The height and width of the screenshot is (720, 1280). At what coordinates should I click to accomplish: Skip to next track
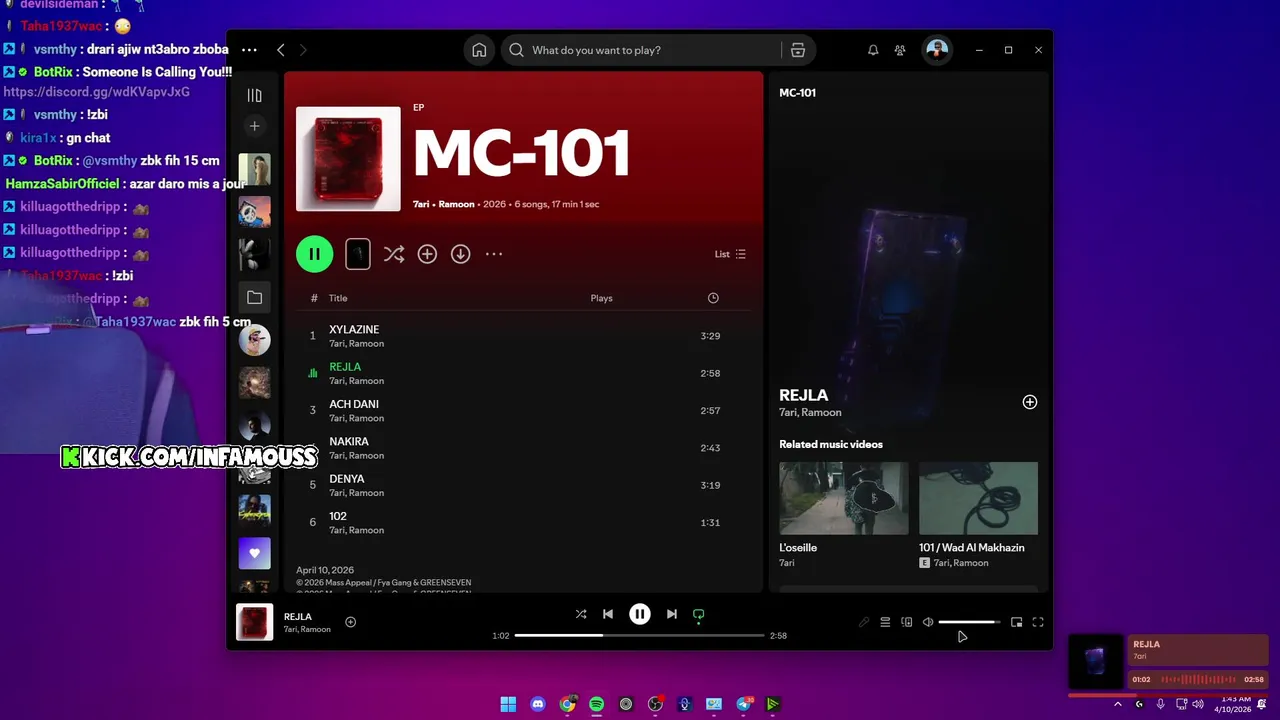tap(672, 614)
